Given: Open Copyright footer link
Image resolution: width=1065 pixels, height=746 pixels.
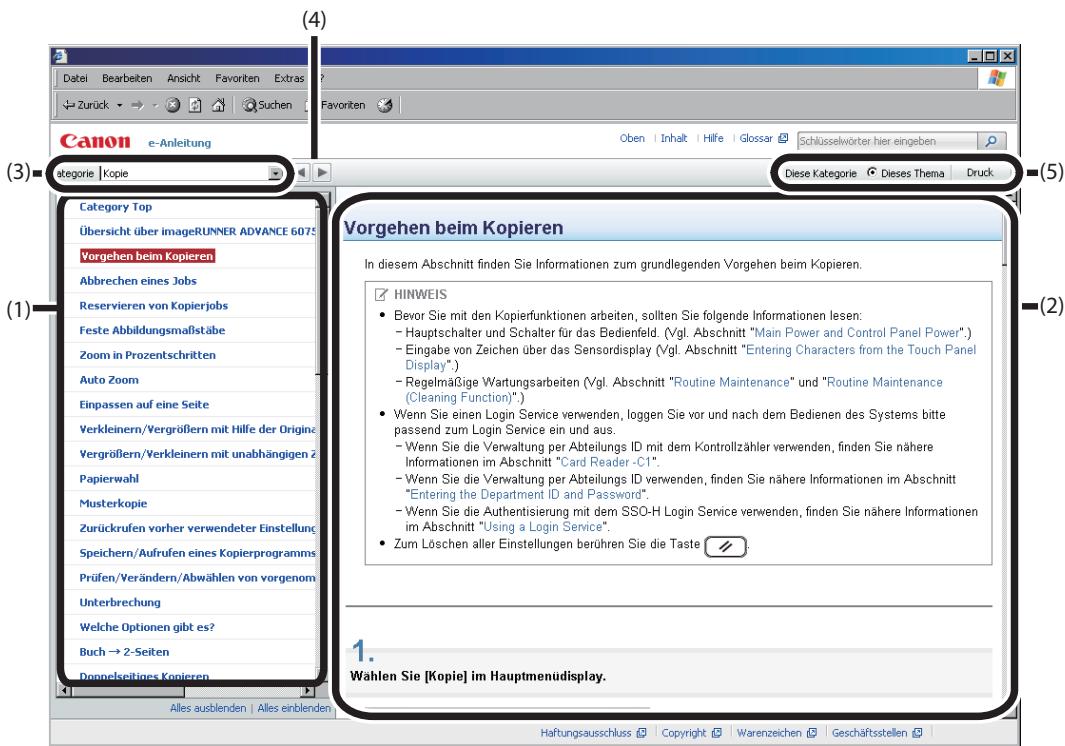Looking at the screenshot, I should point(684,733).
